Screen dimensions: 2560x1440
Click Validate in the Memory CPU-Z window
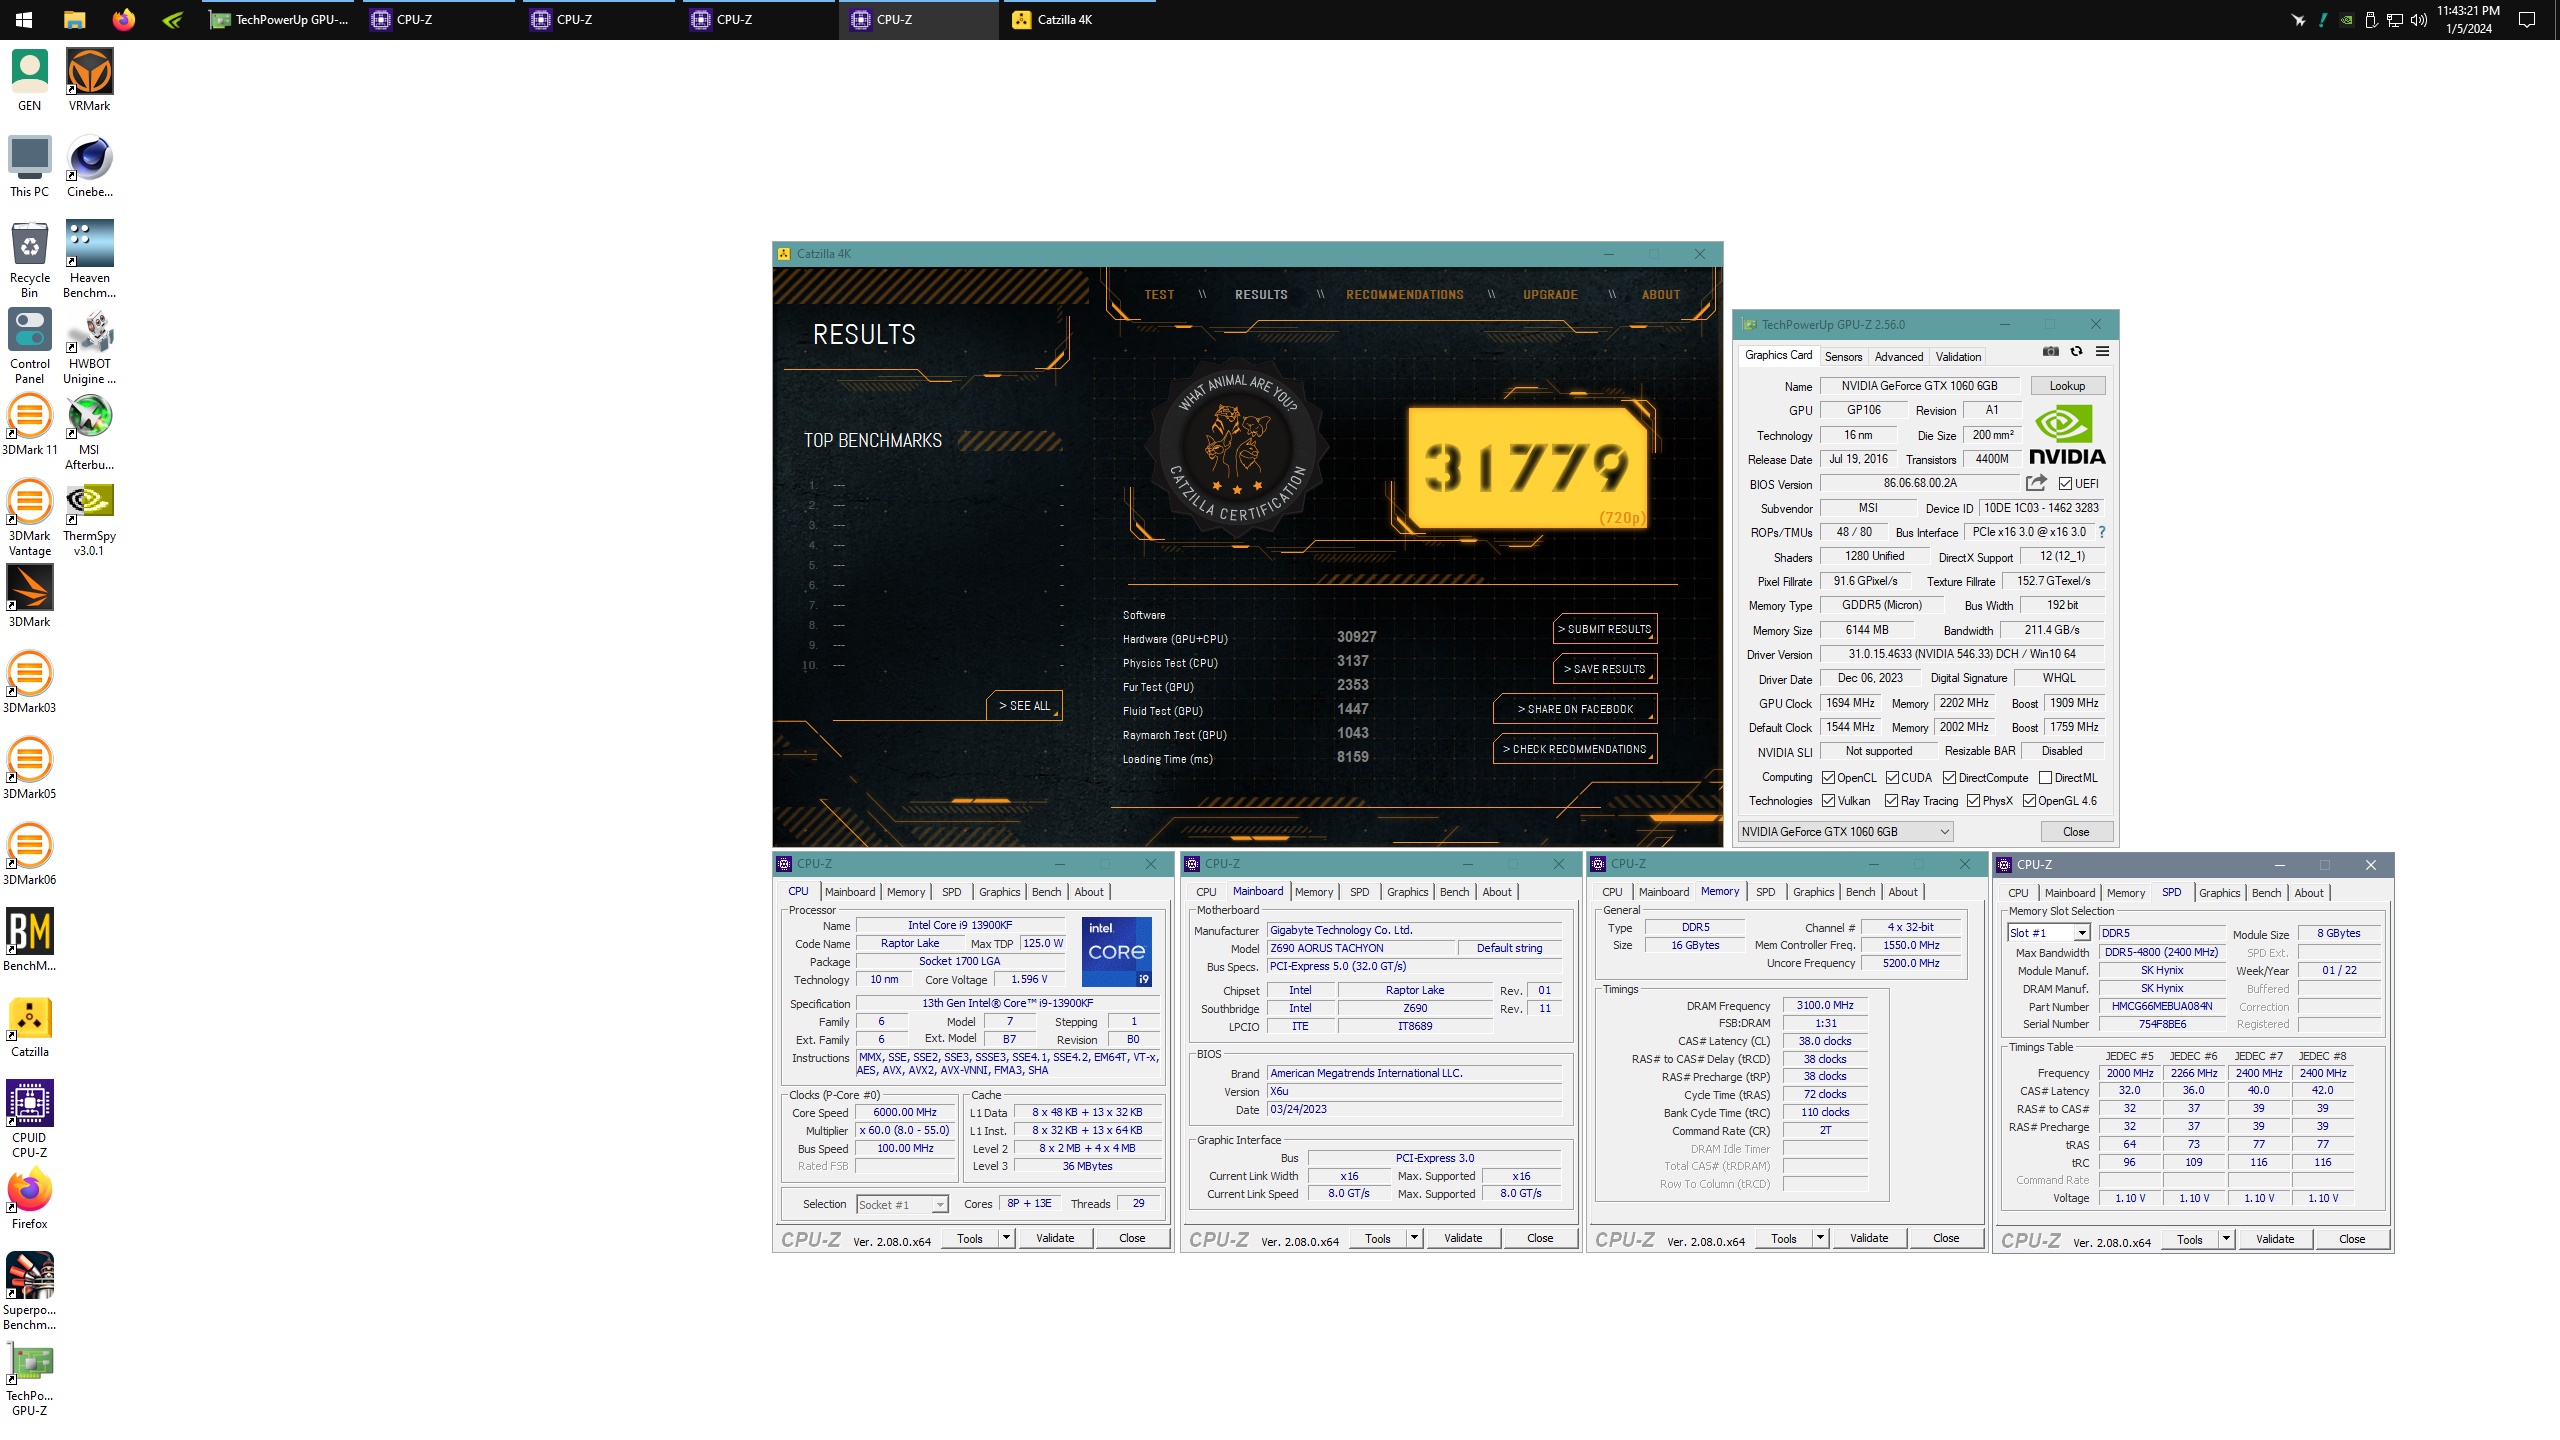point(1869,1238)
